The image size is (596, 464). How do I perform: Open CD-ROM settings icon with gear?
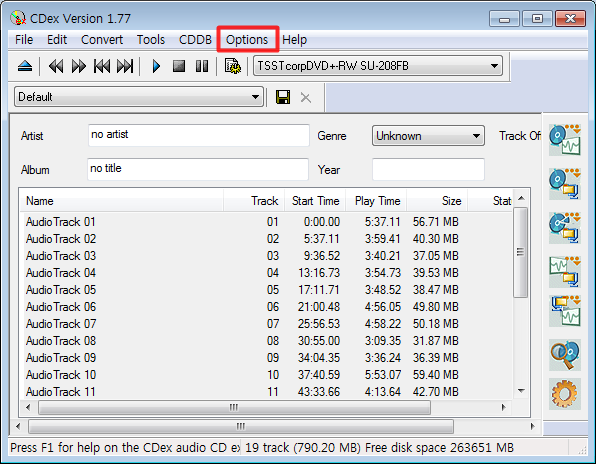coord(233,66)
